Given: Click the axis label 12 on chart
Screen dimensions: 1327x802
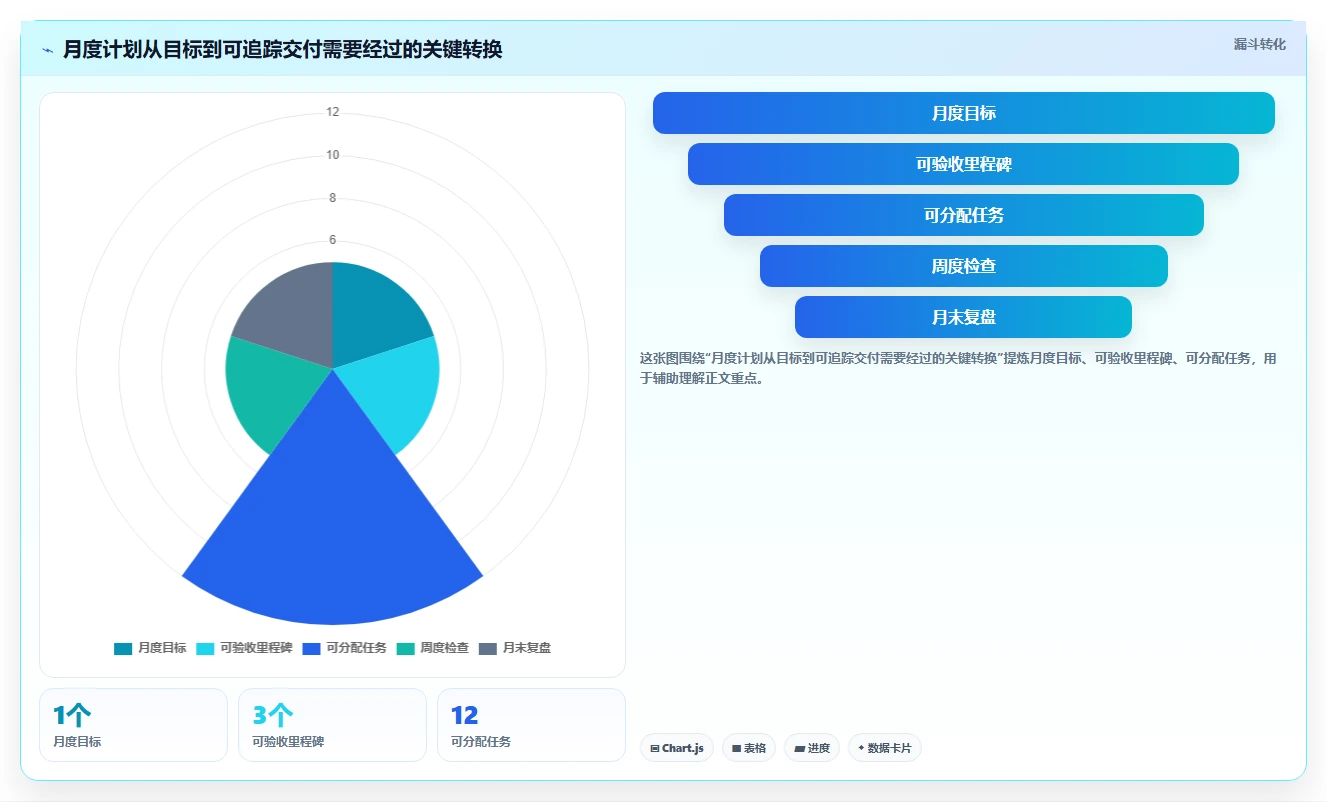Looking at the screenshot, I should (x=333, y=112).
